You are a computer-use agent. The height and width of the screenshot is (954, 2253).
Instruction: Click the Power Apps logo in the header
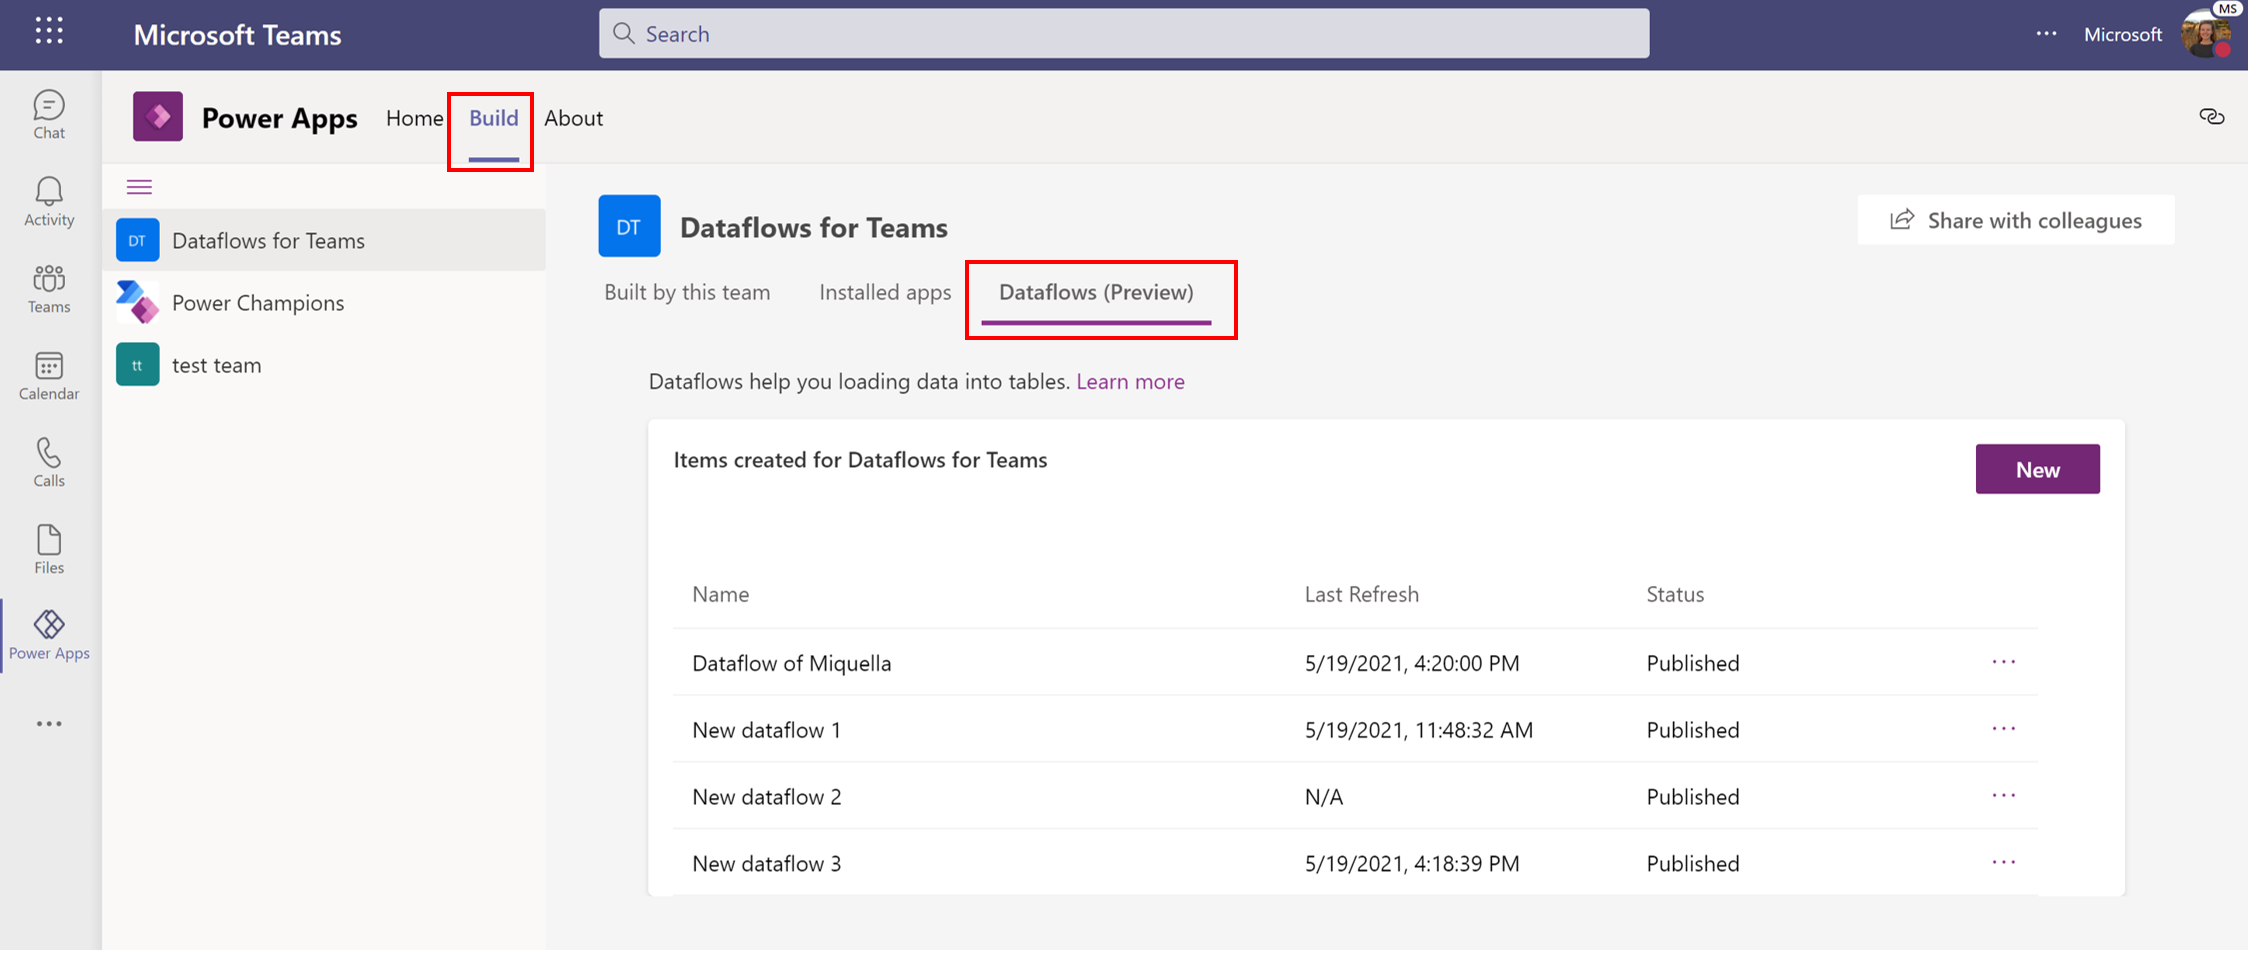pyautogui.click(x=157, y=116)
